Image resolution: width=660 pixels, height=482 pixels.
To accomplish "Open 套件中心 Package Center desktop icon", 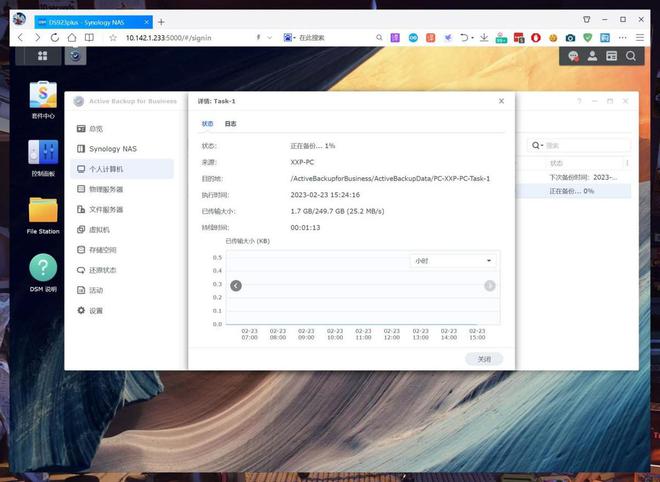I will pyautogui.click(x=43, y=97).
